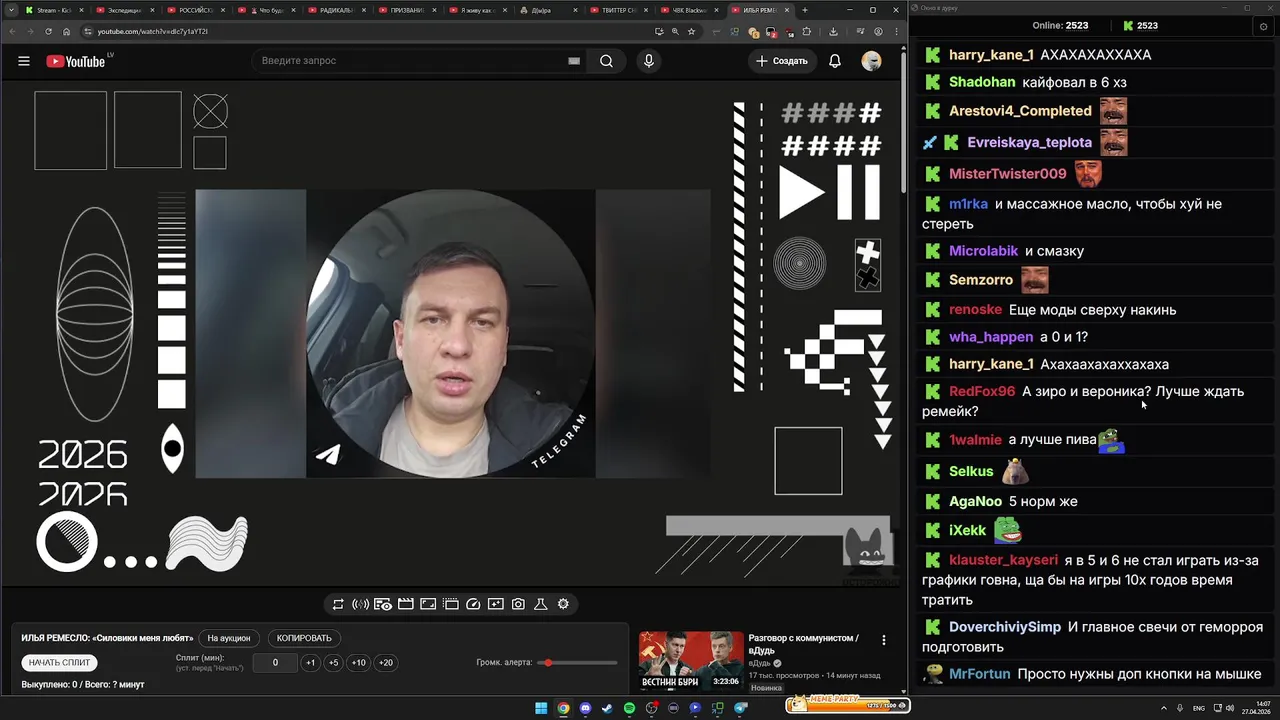Click the +5 split minutes button
The height and width of the screenshot is (720, 1280).
(x=333, y=662)
